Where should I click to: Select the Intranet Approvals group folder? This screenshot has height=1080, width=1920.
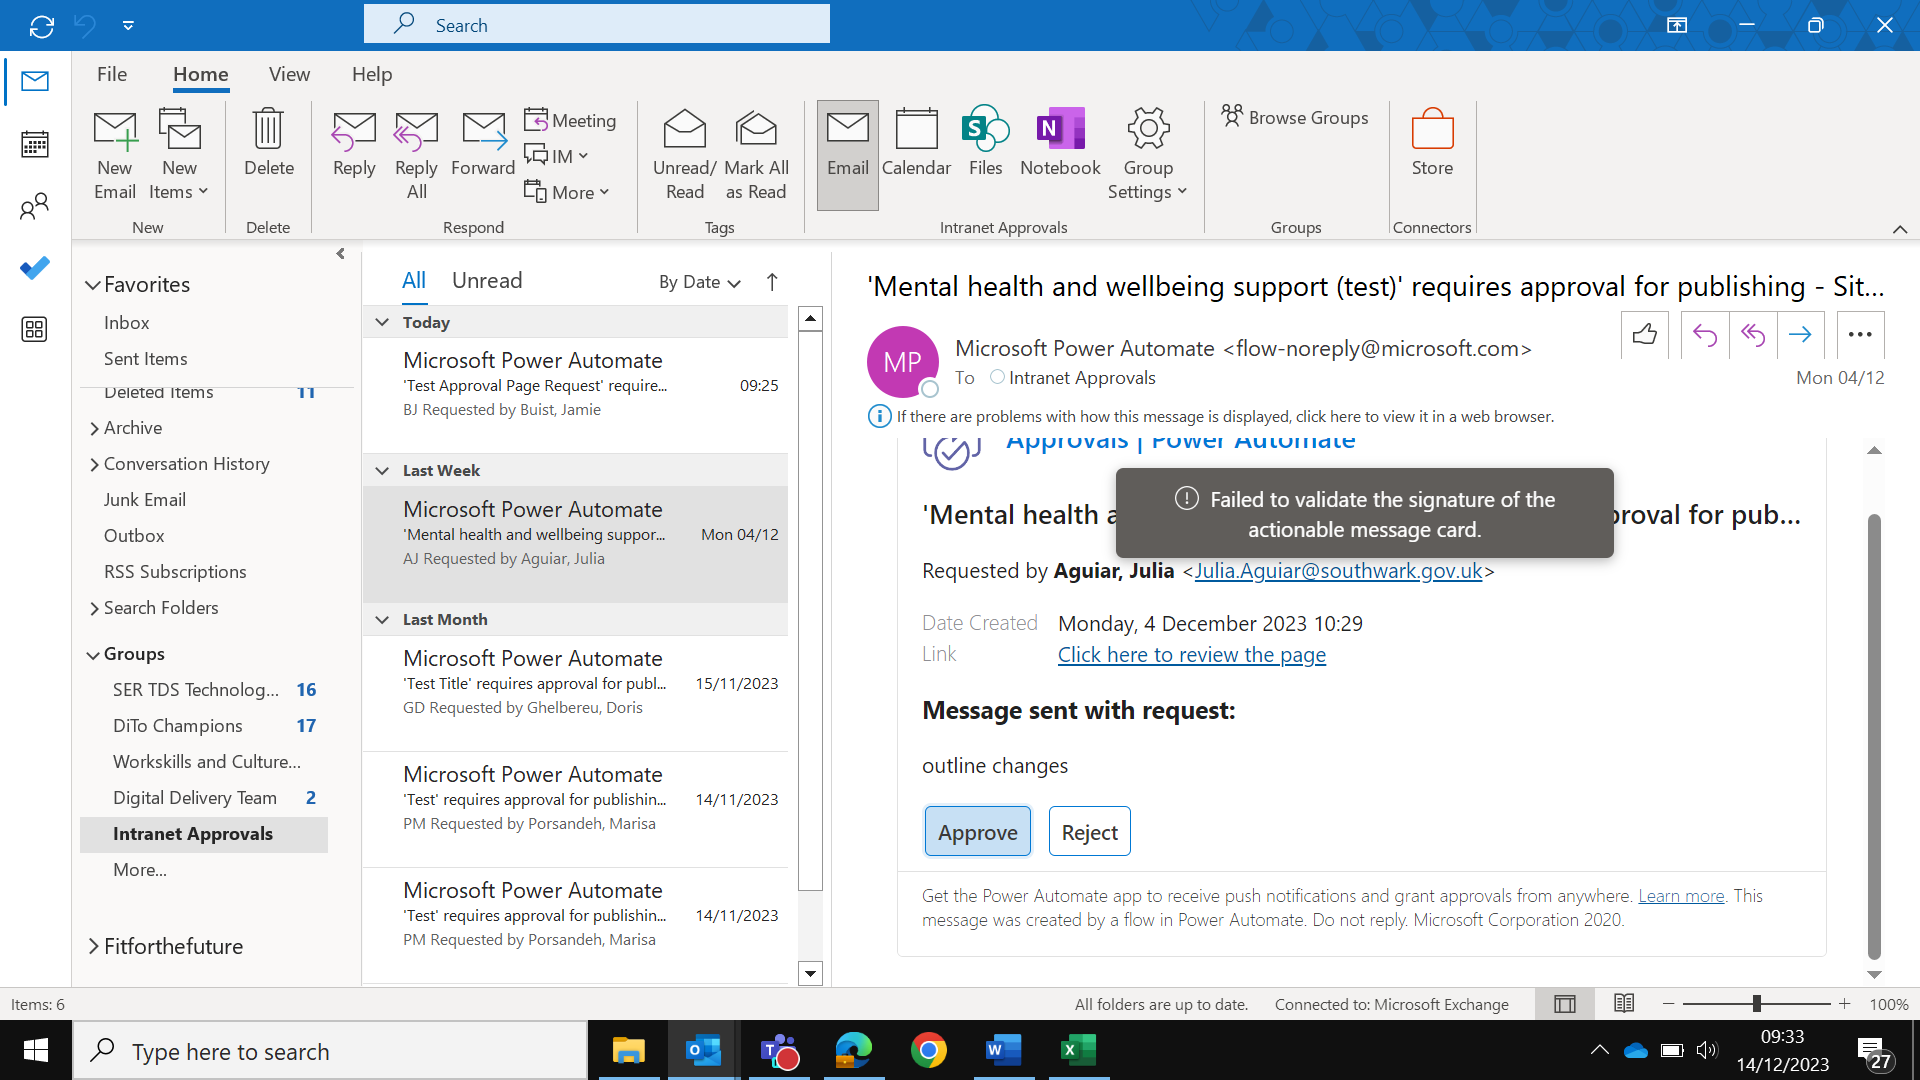click(204, 834)
